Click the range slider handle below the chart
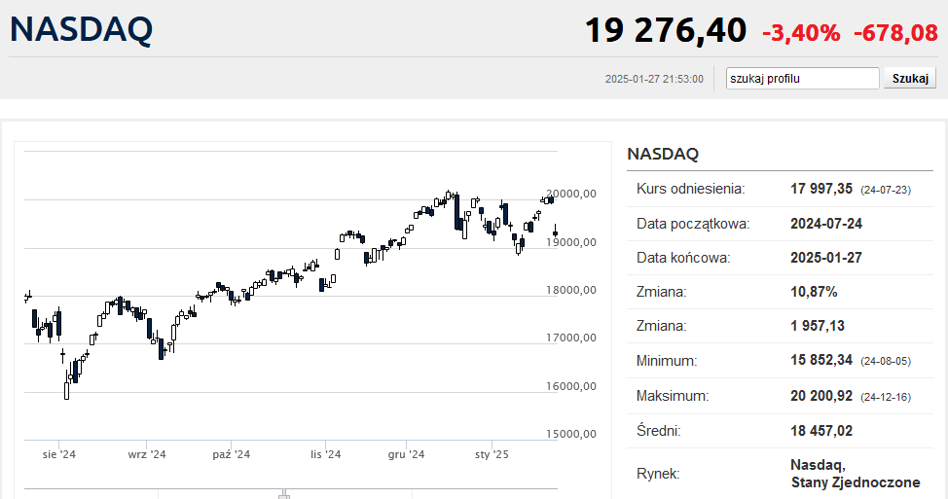948x499 pixels. (284, 494)
